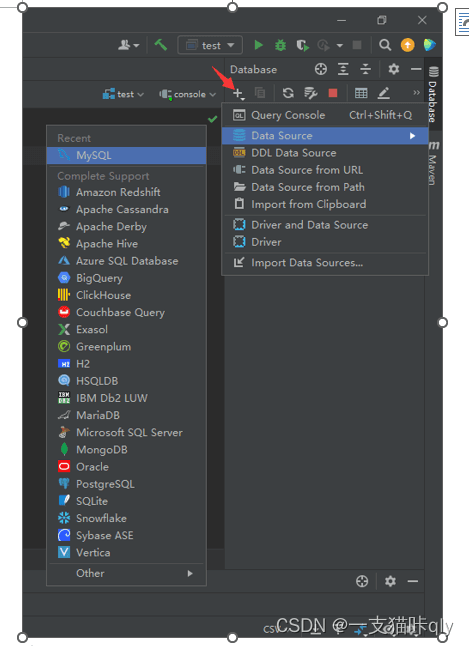Click the data source properties wrench icon
469x646 pixels.
(310, 94)
